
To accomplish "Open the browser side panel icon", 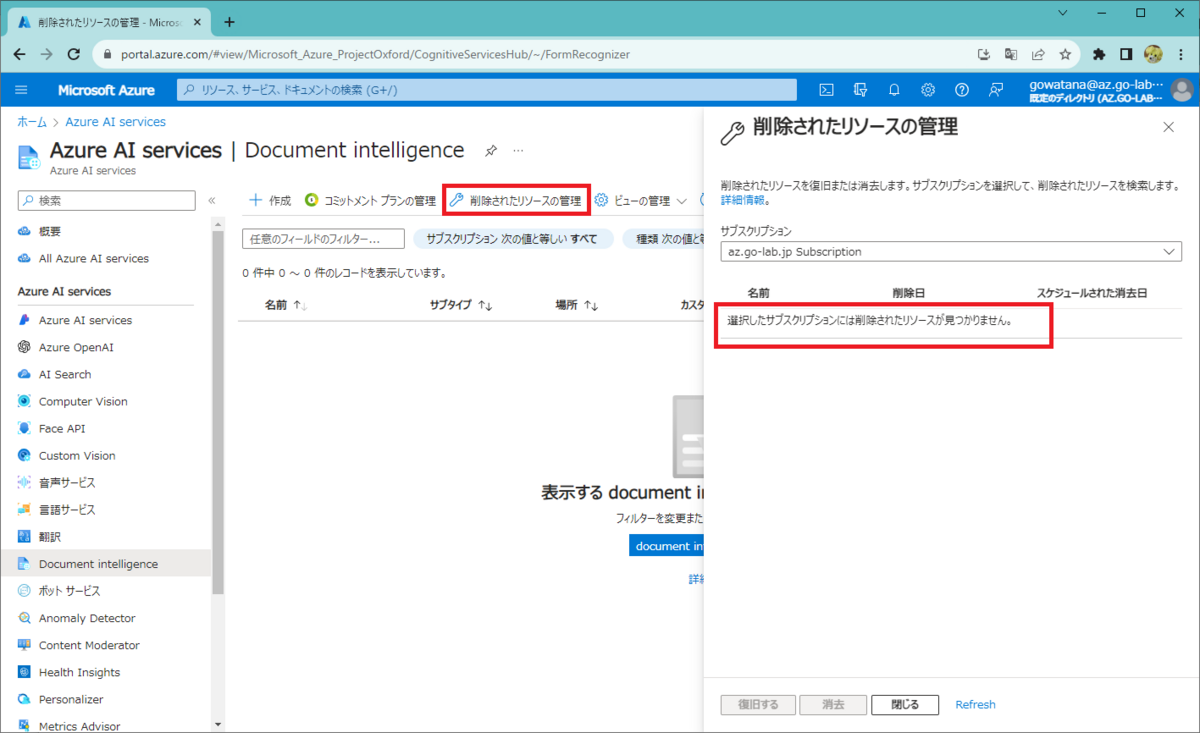I will (x=1126, y=54).
